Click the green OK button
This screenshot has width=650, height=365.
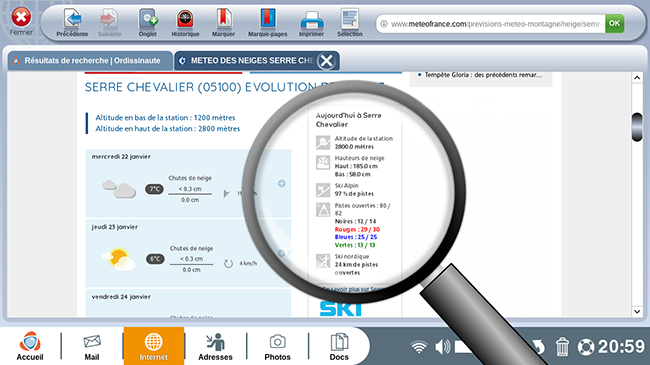[x=614, y=24]
